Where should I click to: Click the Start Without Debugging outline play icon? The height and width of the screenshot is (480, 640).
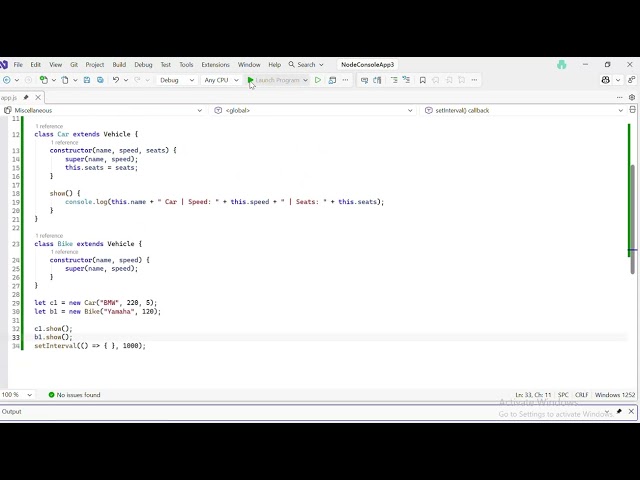click(318, 80)
